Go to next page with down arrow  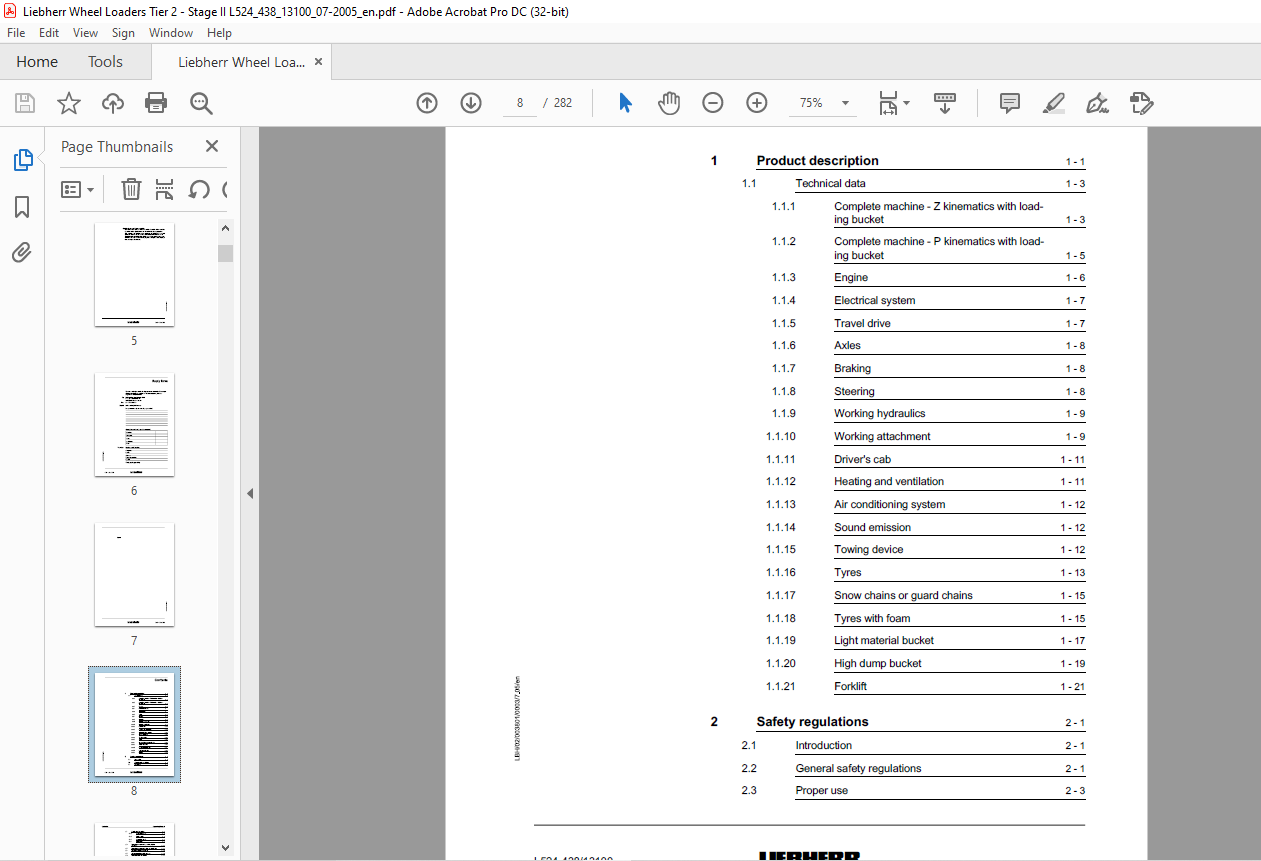[471, 103]
